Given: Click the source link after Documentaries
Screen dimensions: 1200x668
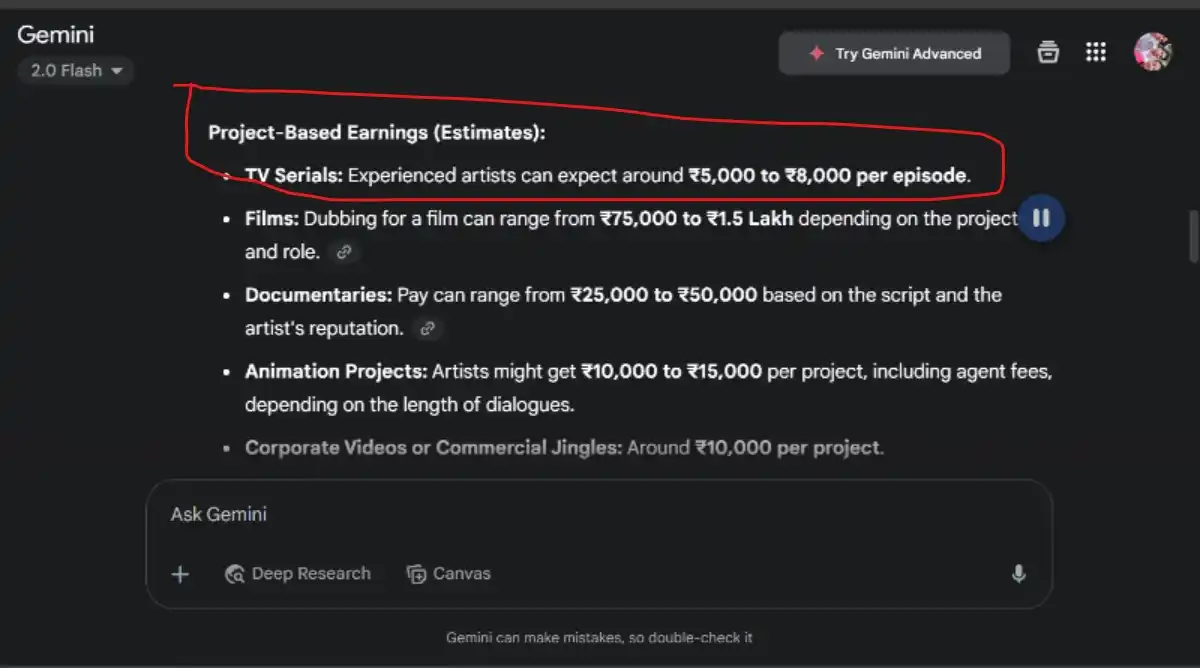Looking at the screenshot, I should click(x=428, y=328).
